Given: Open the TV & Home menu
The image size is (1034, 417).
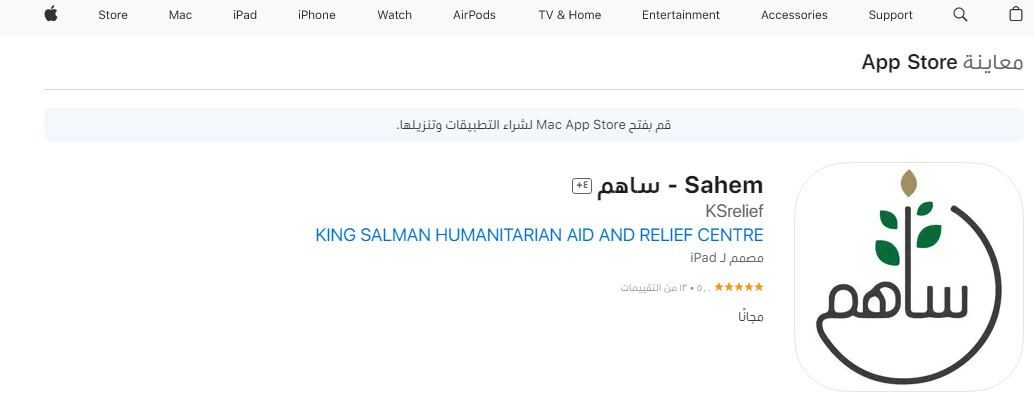Looking at the screenshot, I should (569, 15).
